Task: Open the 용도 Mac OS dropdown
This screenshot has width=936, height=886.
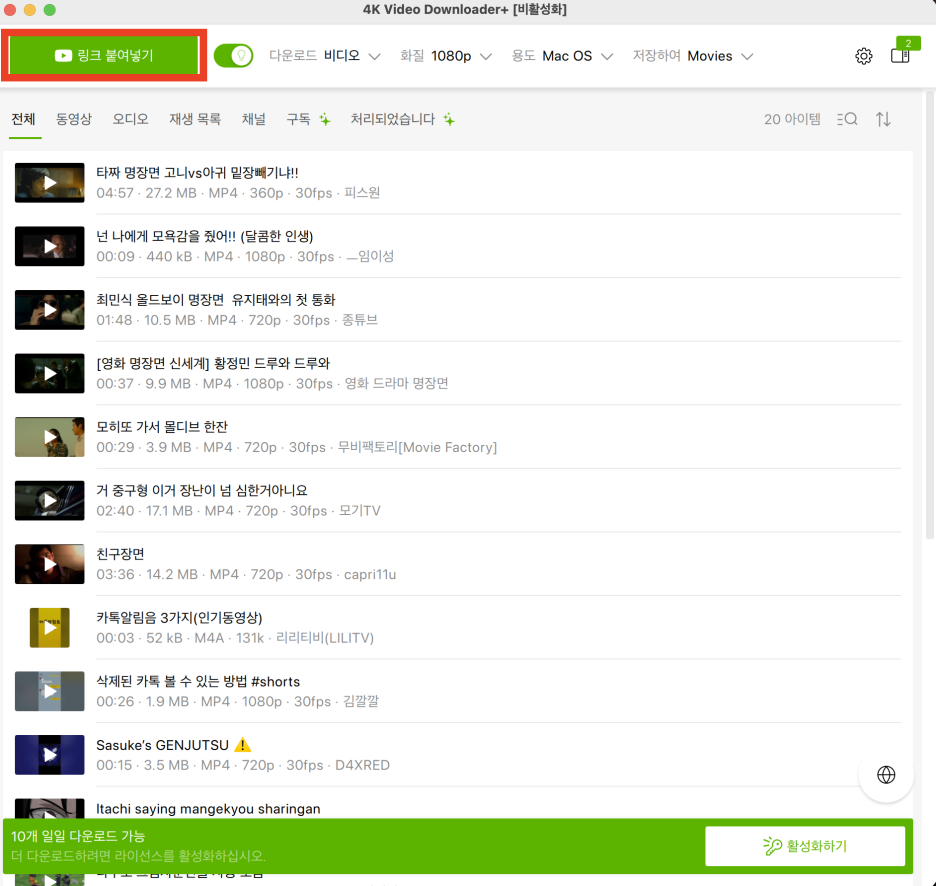Action: click(x=562, y=56)
